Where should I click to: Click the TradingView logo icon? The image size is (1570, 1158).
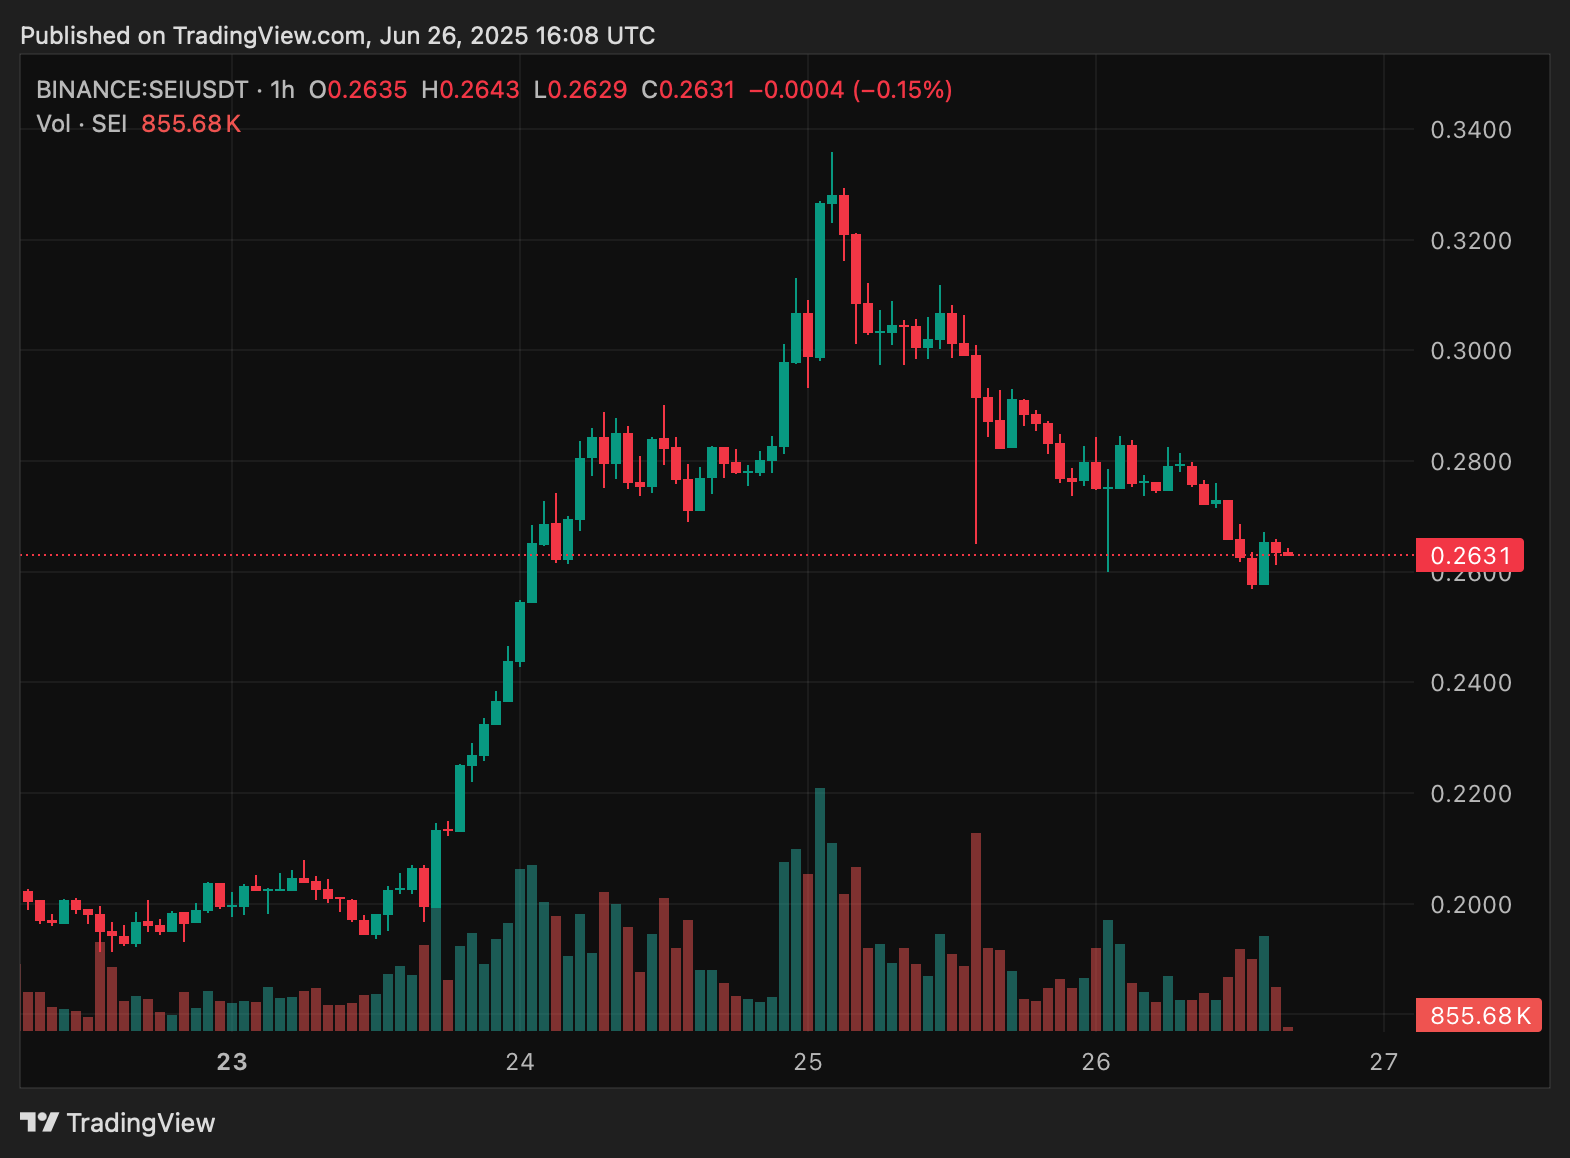pyautogui.click(x=40, y=1122)
